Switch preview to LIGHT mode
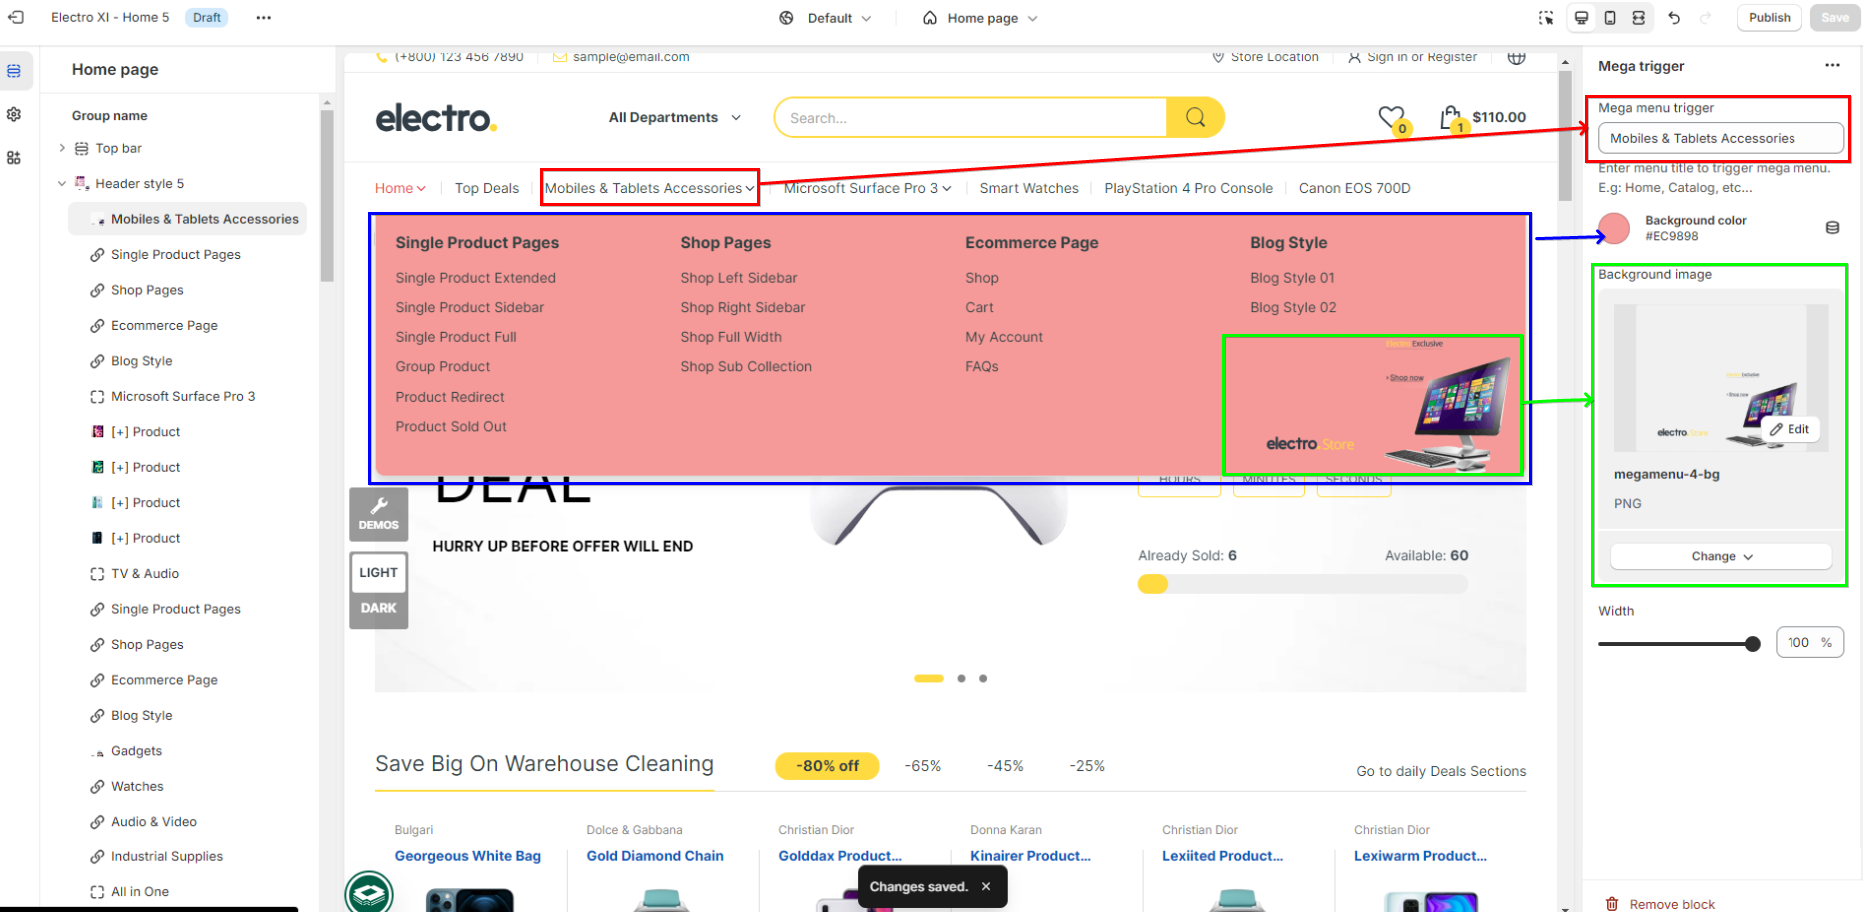The width and height of the screenshot is (1863, 912). pos(379,573)
